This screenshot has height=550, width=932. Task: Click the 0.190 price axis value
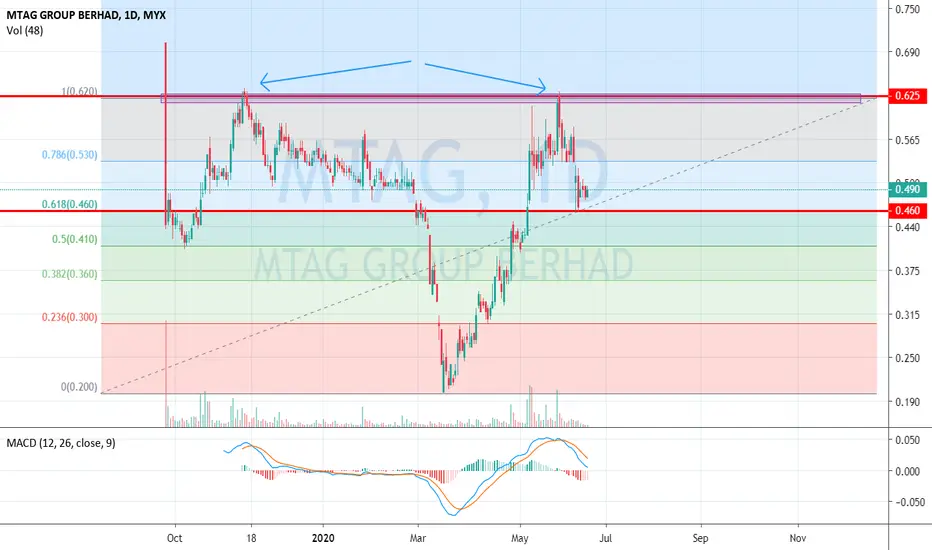tap(908, 402)
